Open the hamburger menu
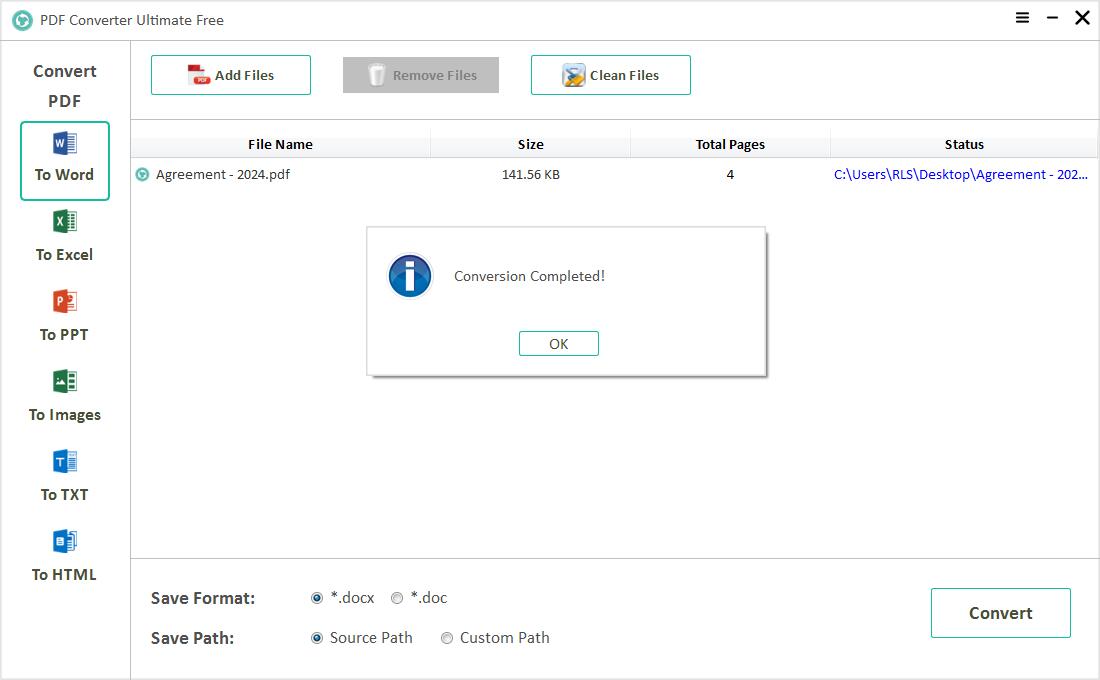 pyautogui.click(x=1022, y=18)
